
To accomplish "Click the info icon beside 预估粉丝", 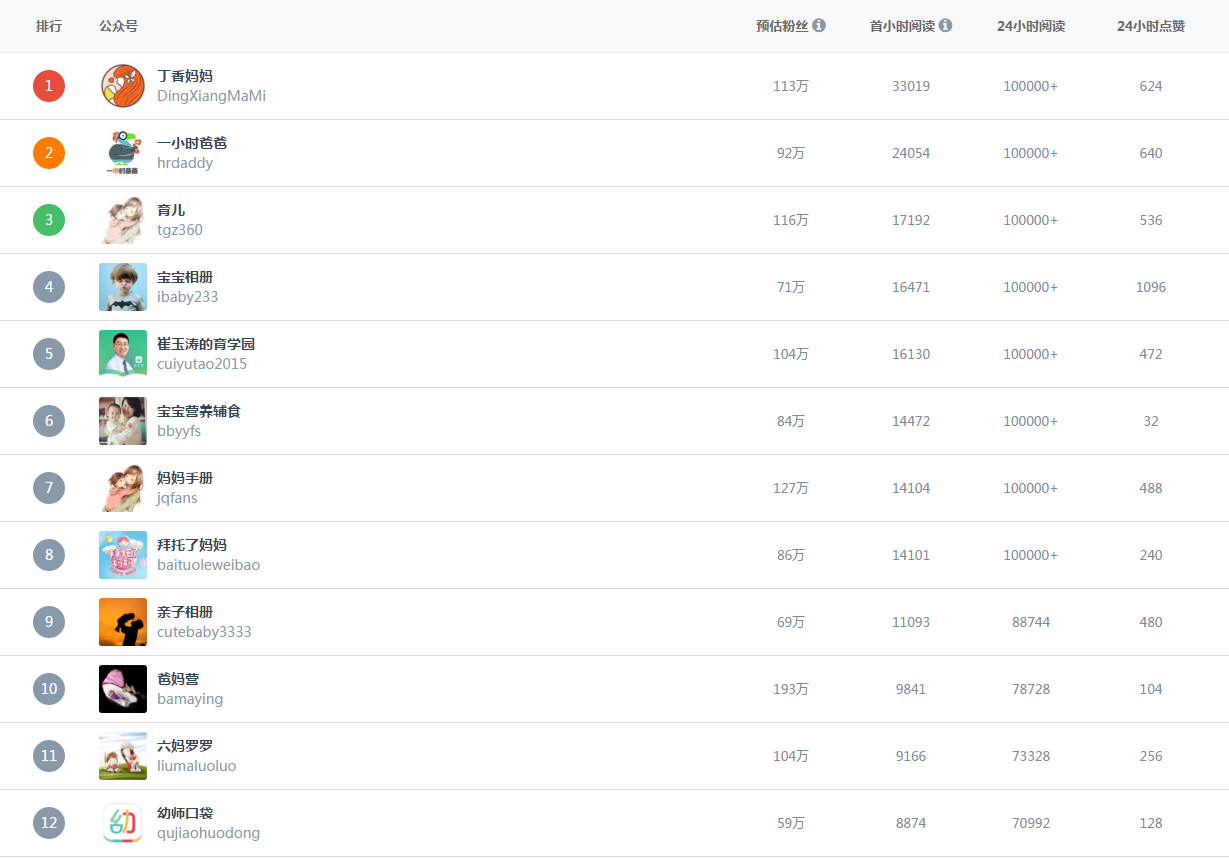I will (x=819, y=26).
